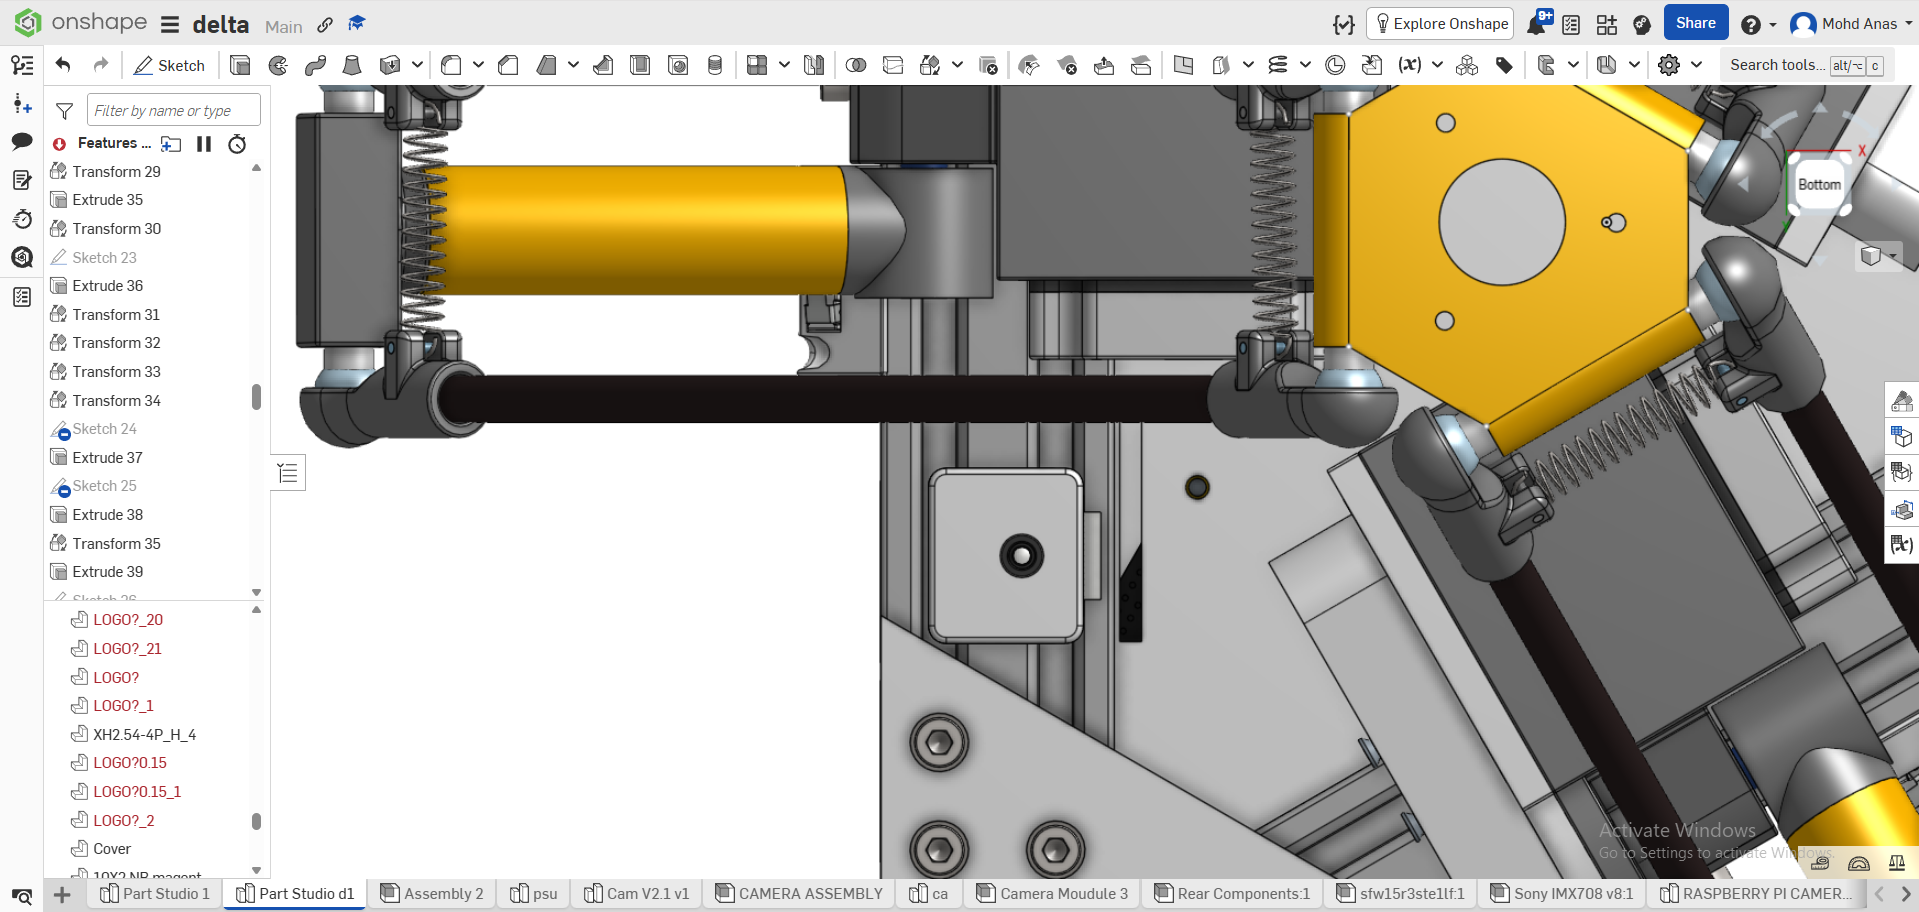Open the notifications bell

coord(1537,24)
